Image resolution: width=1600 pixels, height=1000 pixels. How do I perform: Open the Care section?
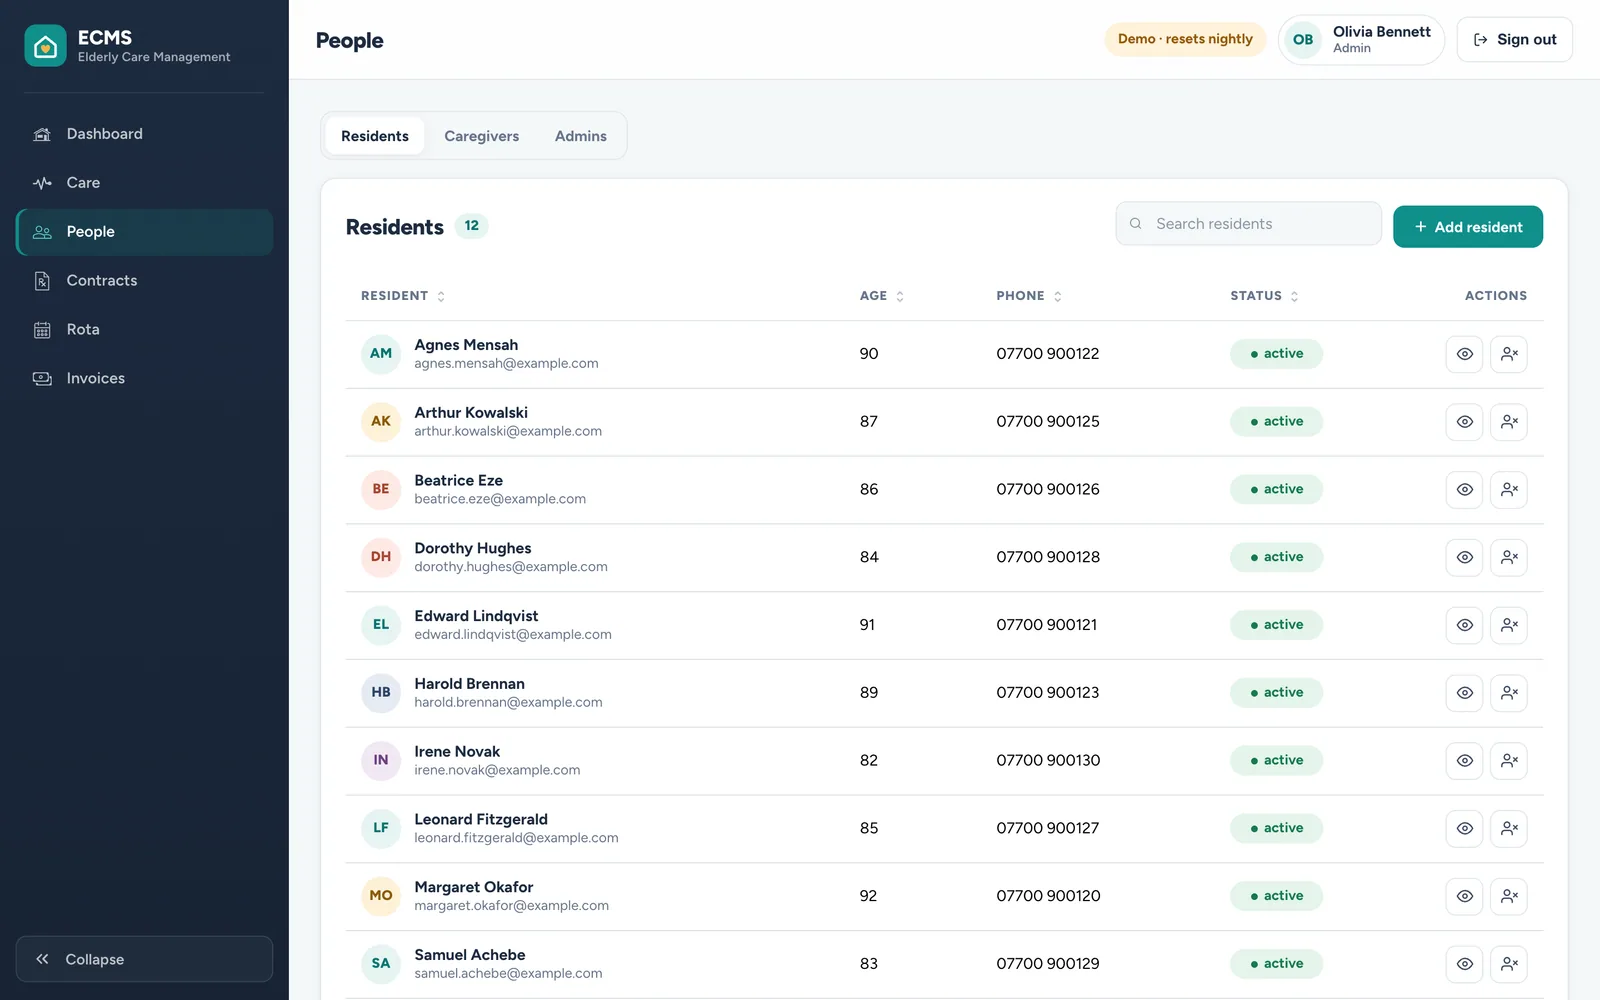coord(144,183)
